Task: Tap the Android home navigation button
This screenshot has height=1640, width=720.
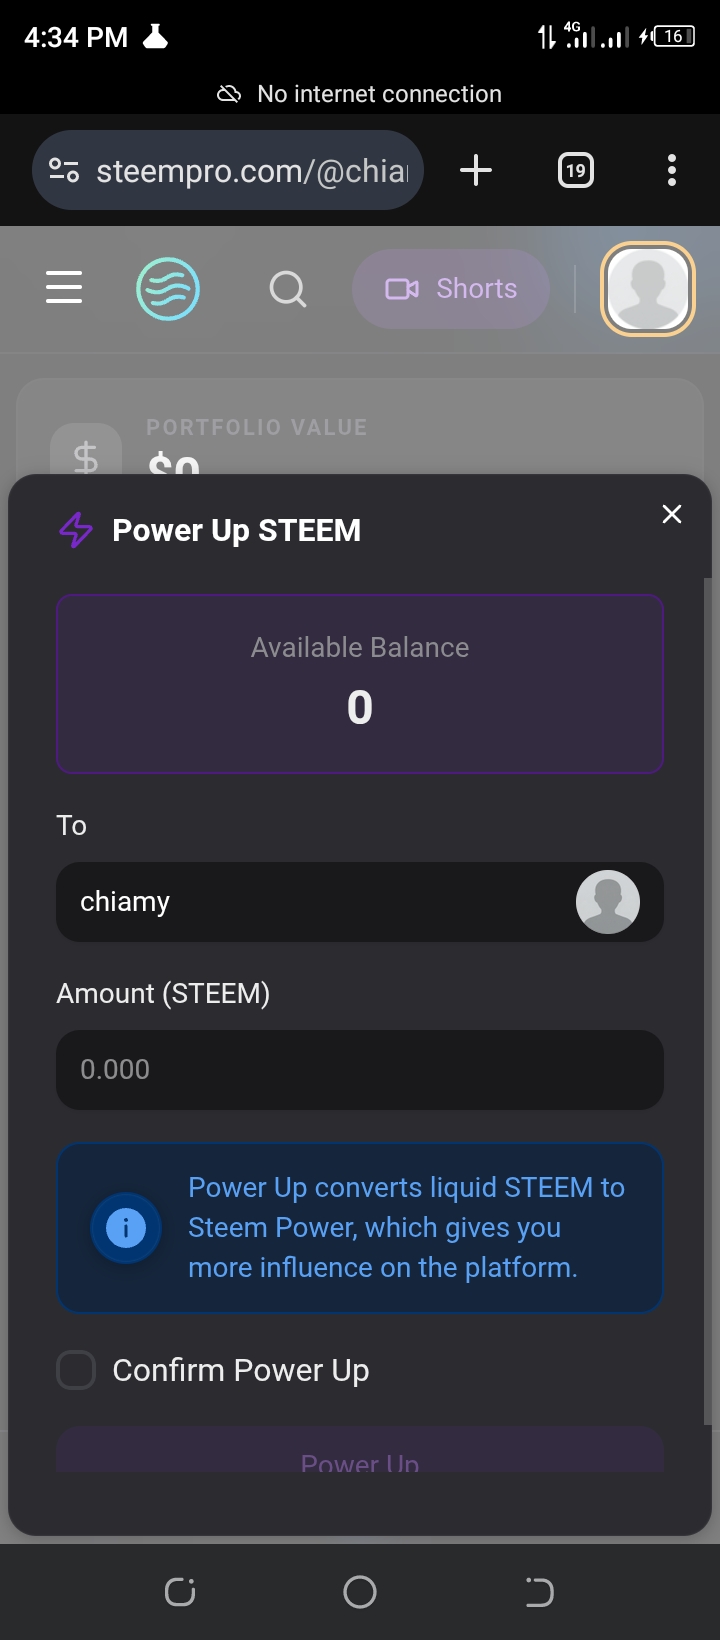Action: (360, 1592)
